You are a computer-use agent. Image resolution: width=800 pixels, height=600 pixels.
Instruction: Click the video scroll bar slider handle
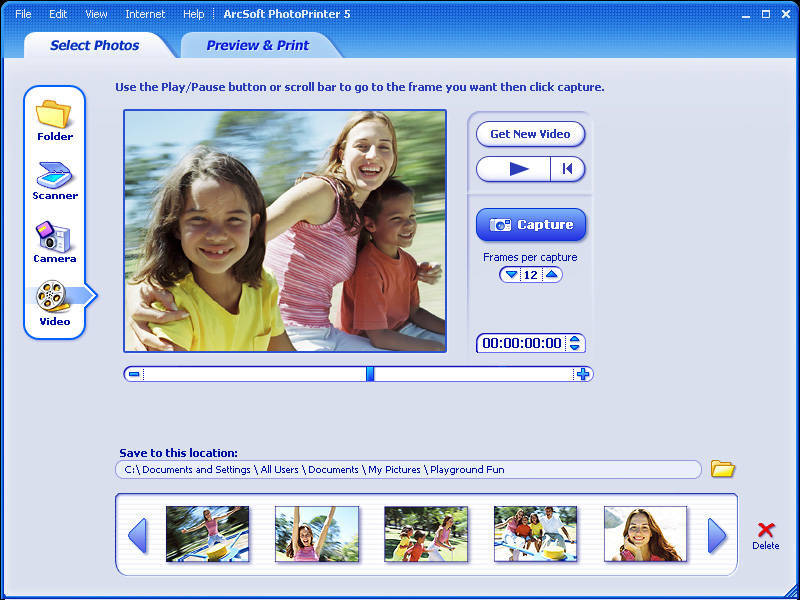[370, 374]
